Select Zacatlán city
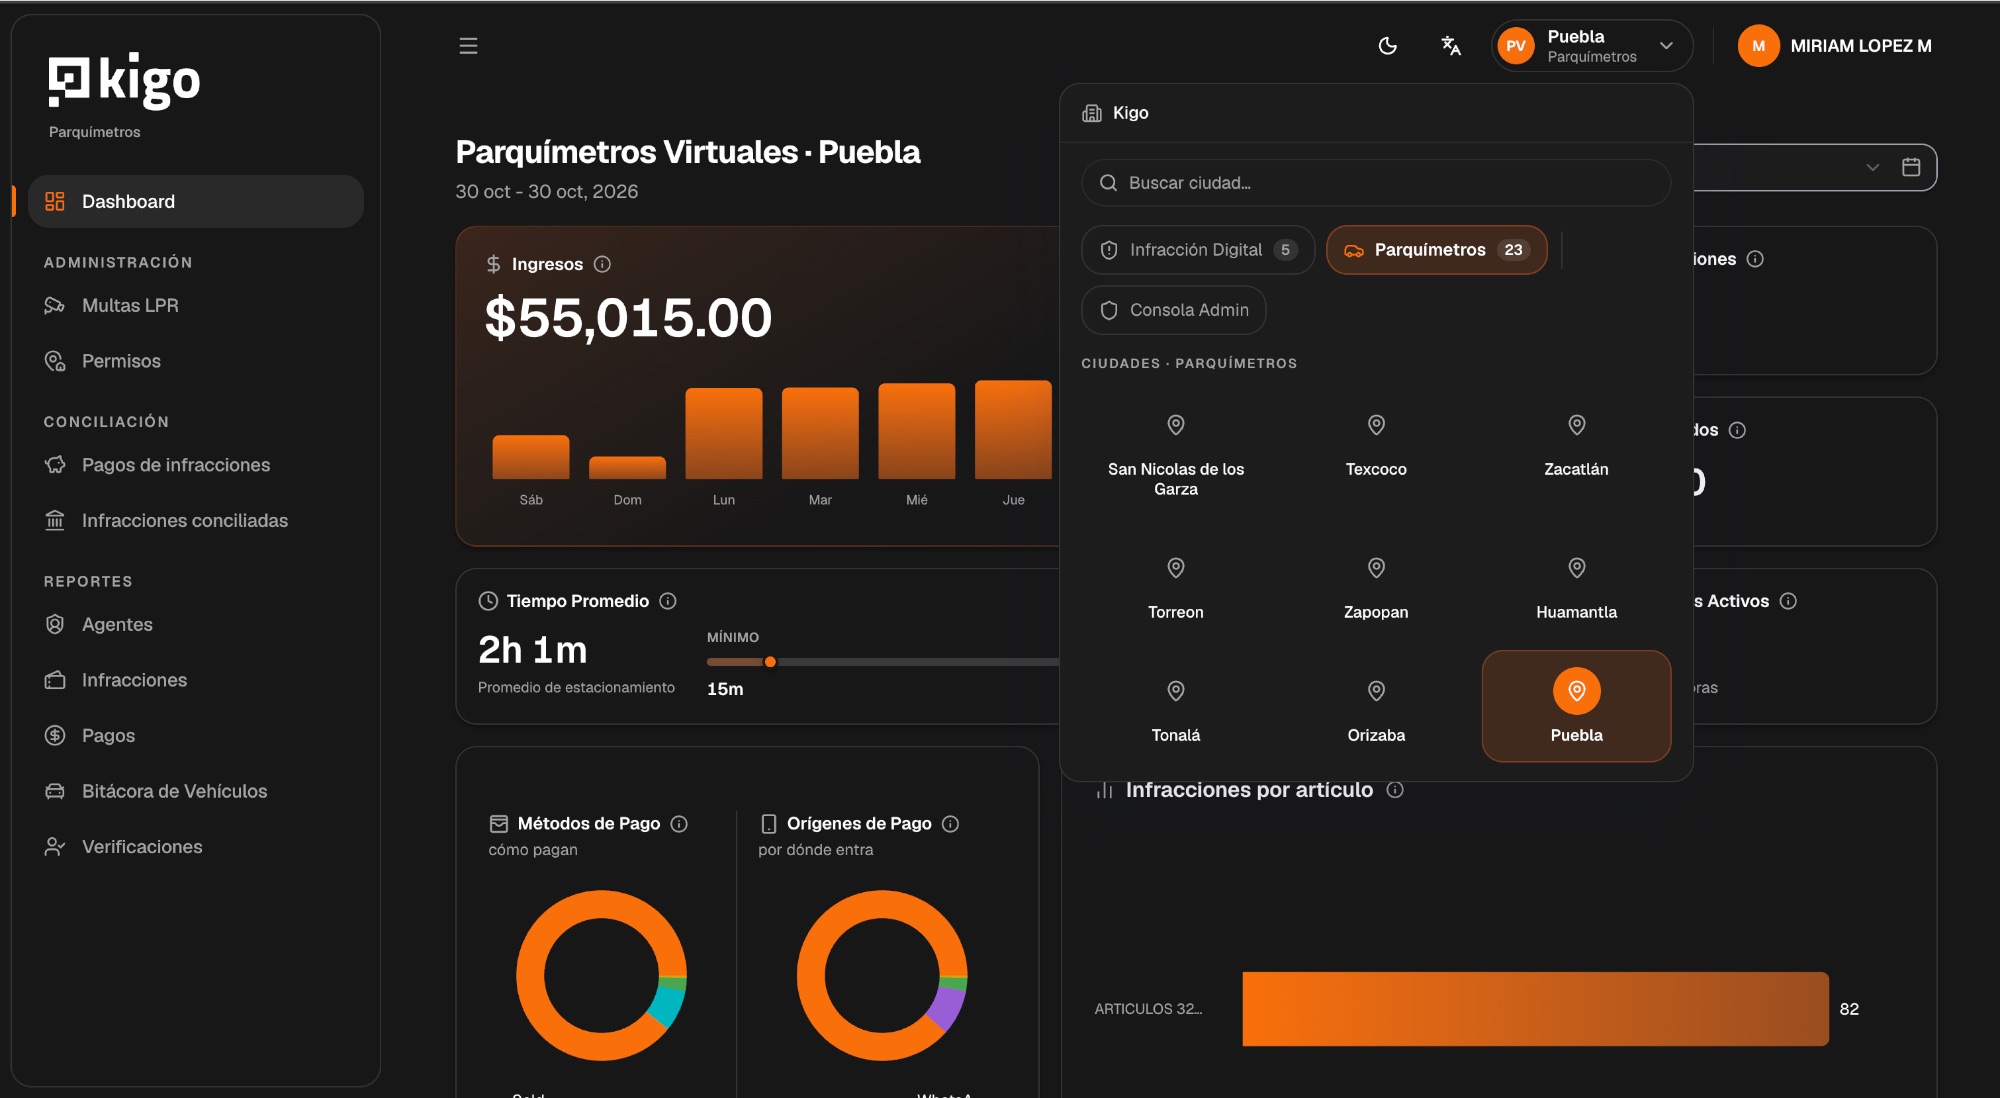This screenshot has width=2000, height=1098. tap(1576, 447)
